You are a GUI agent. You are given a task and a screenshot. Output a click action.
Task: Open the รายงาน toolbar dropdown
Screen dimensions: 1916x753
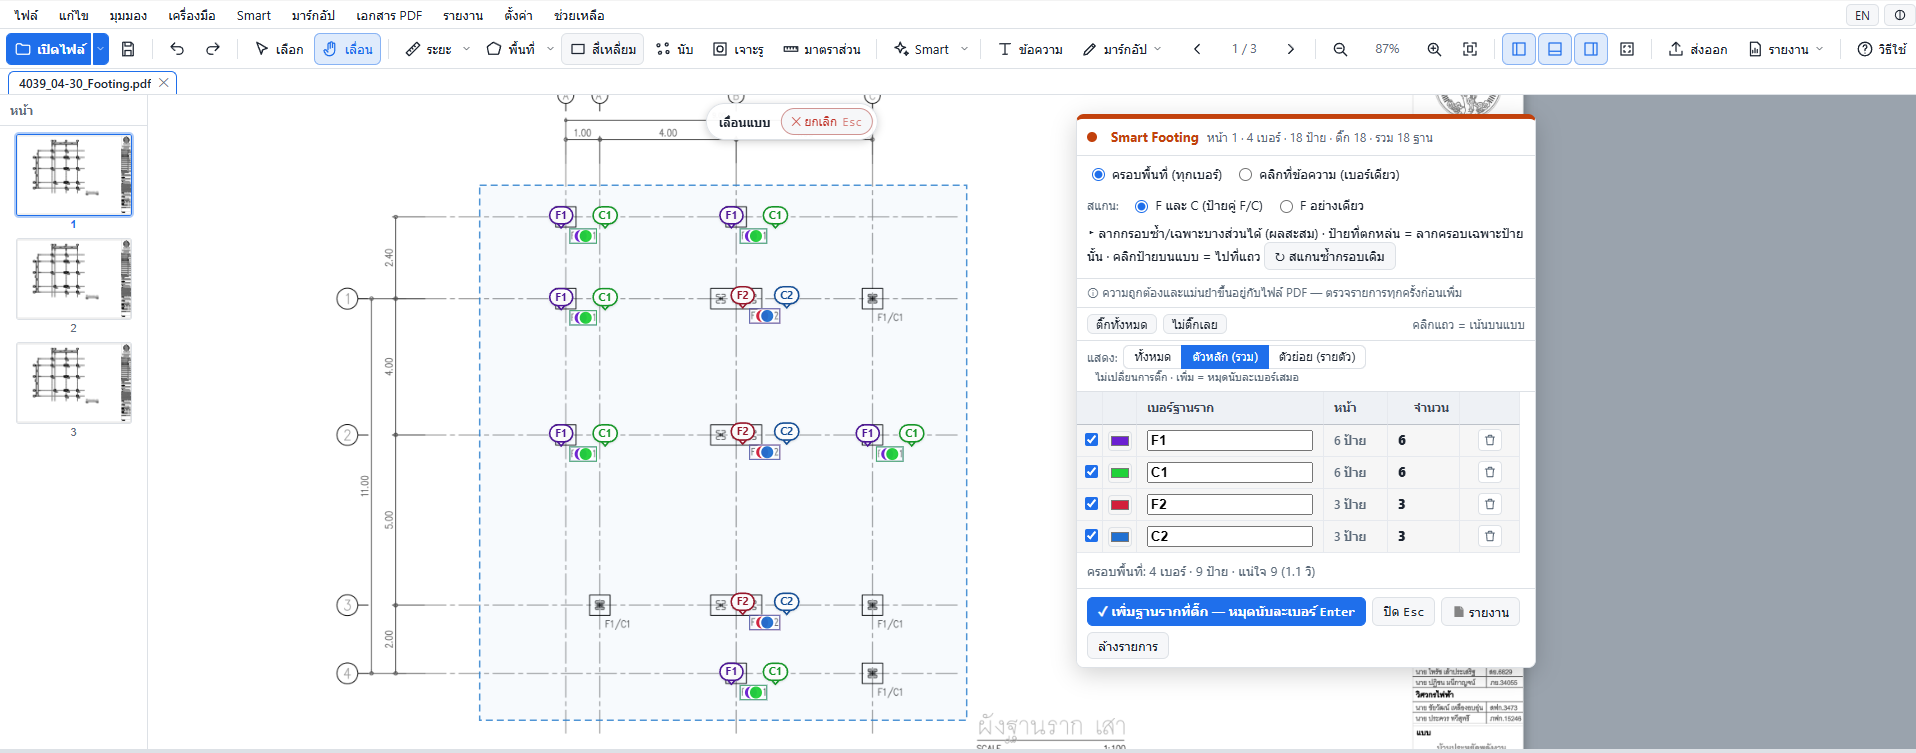point(1786,49)
